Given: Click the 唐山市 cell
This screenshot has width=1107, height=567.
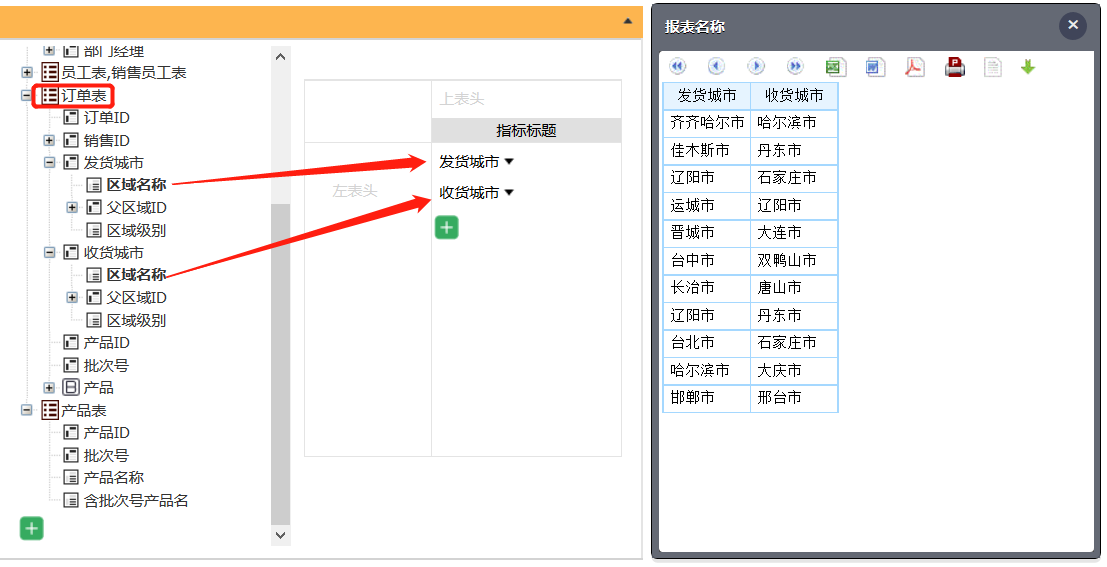Looking at the screenshot, I should point(794,288).
